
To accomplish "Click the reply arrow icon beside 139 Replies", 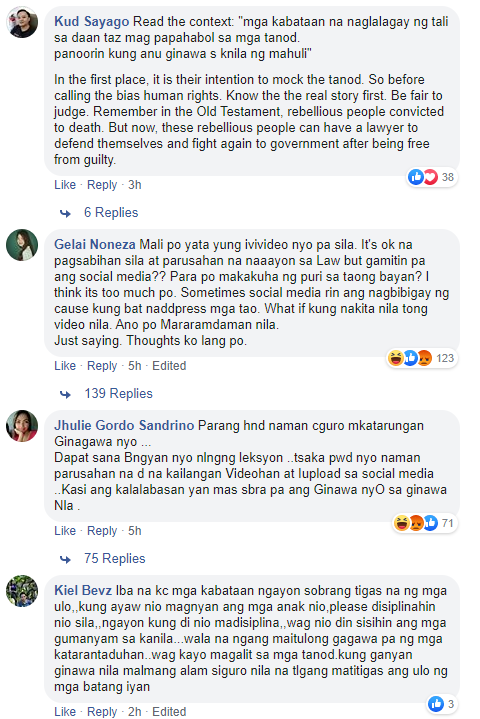I will (x=65, y=394).
